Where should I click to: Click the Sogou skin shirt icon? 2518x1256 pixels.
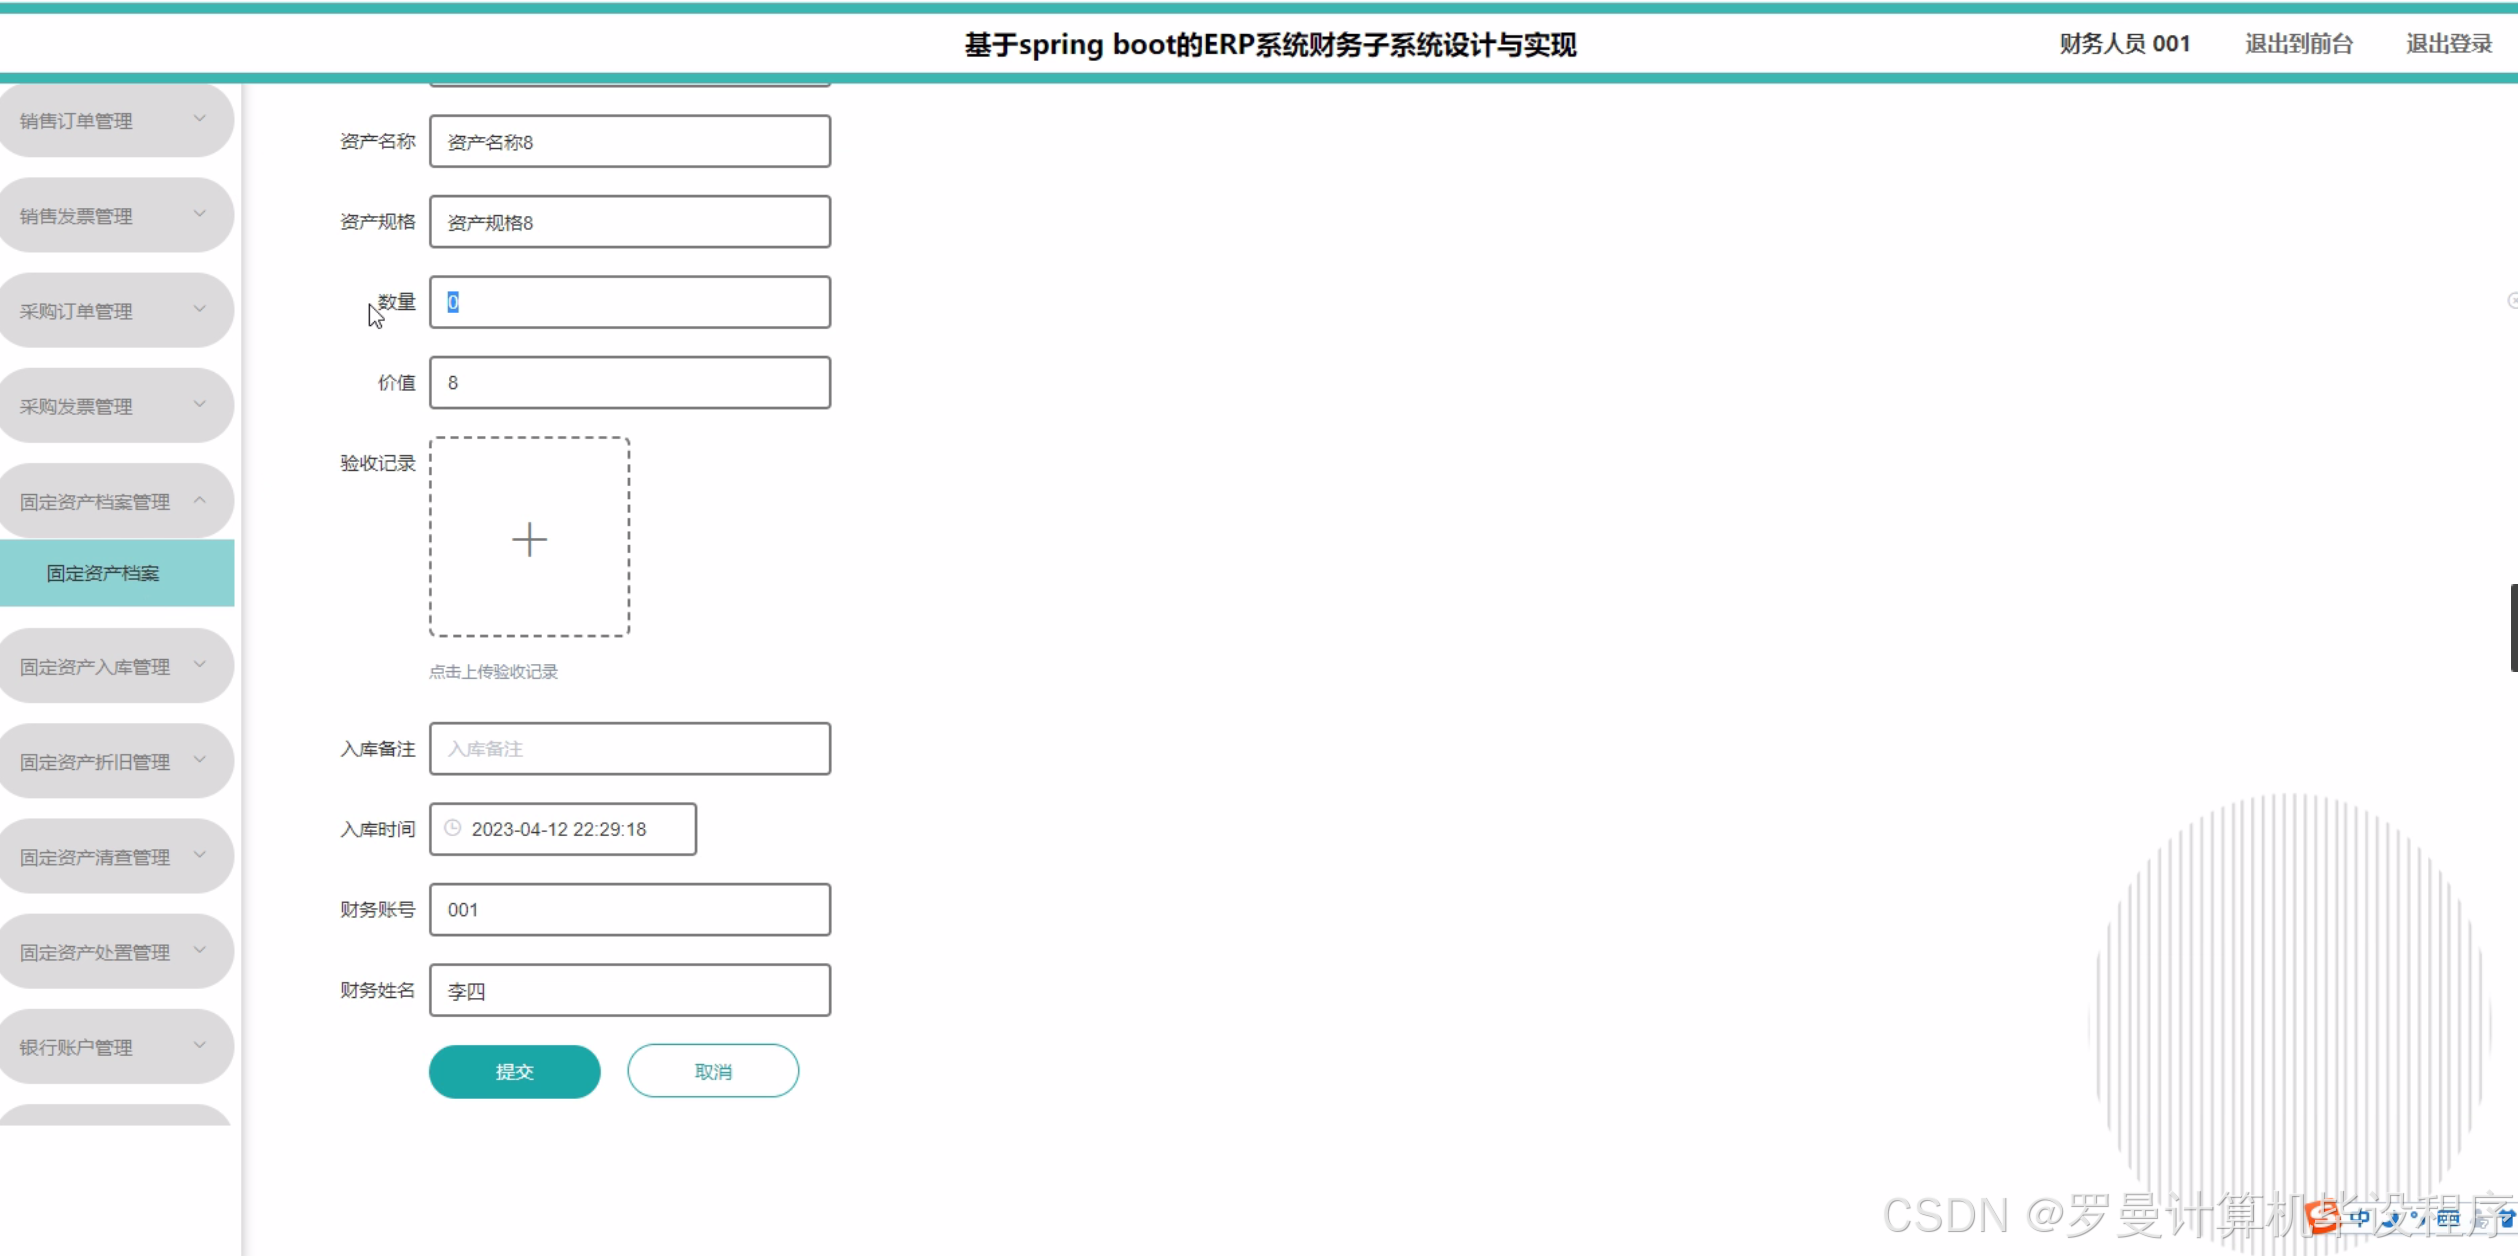[x=2507, y=1218]
